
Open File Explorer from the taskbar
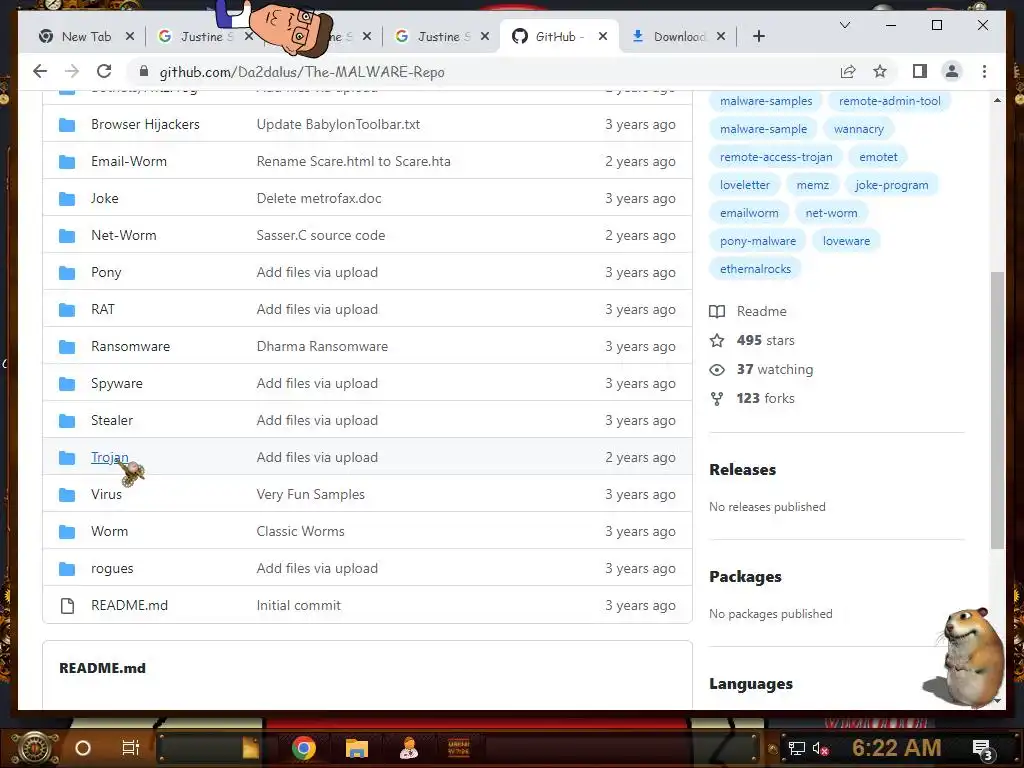[357, 748]
